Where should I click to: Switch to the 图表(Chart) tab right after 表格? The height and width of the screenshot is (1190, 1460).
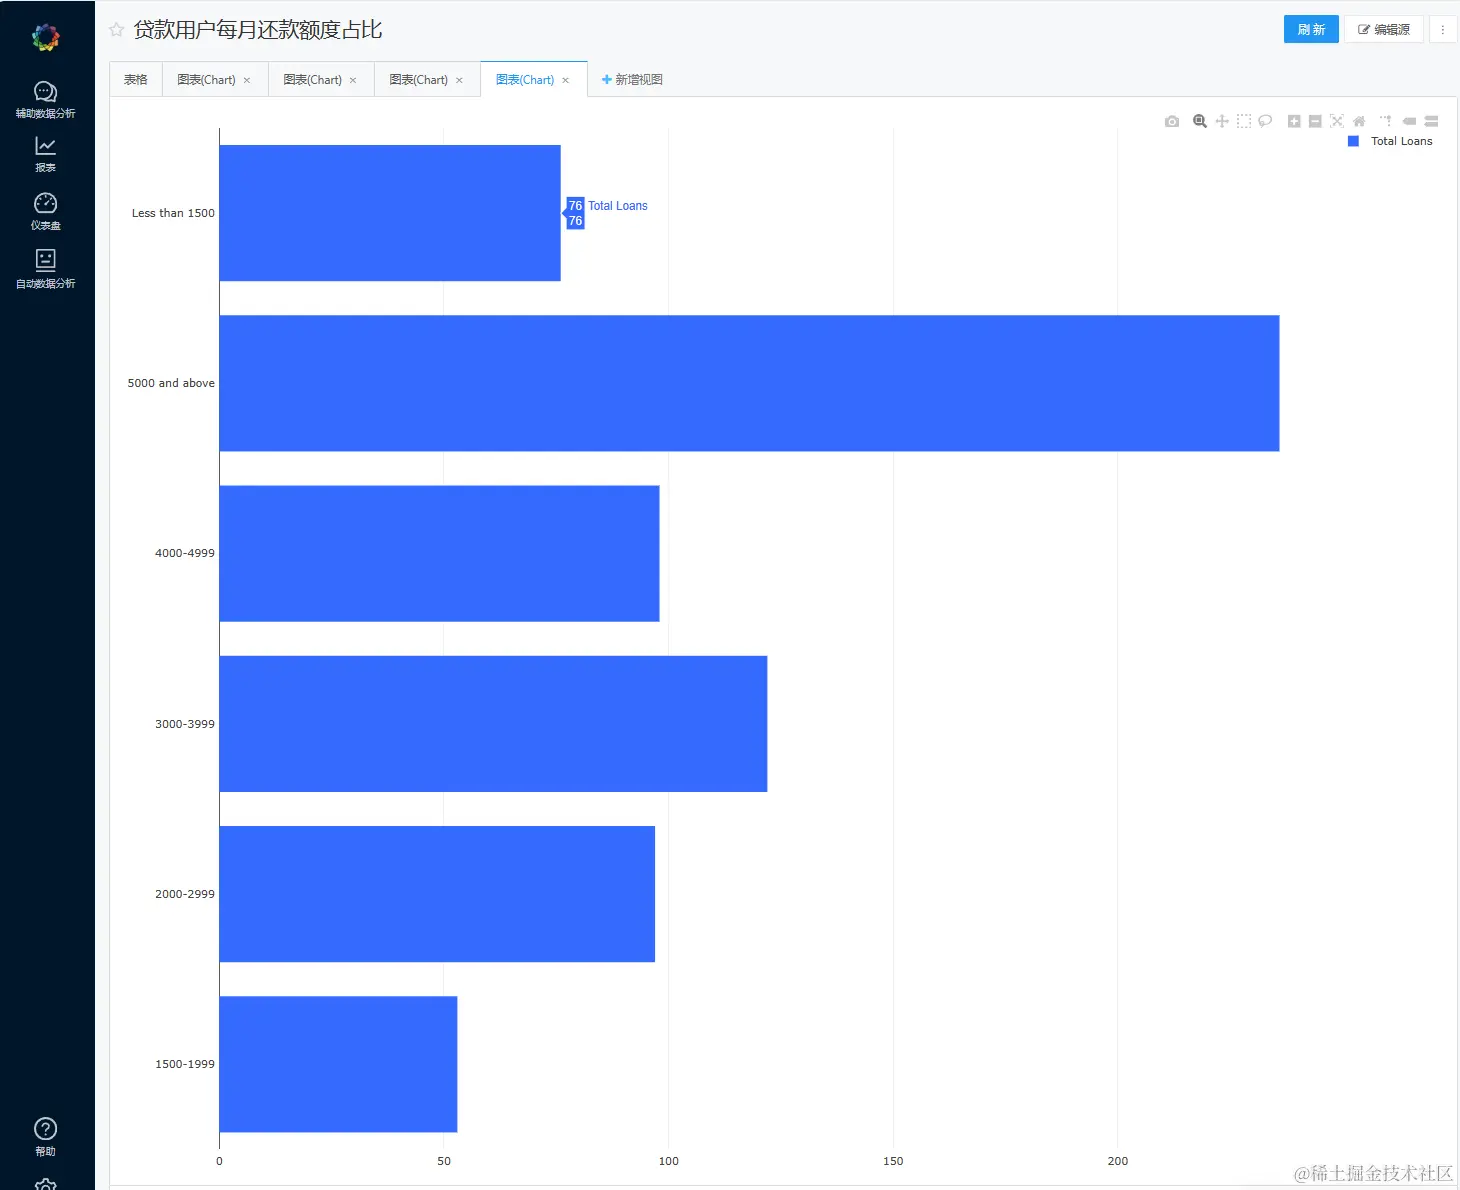pos(206,80)
